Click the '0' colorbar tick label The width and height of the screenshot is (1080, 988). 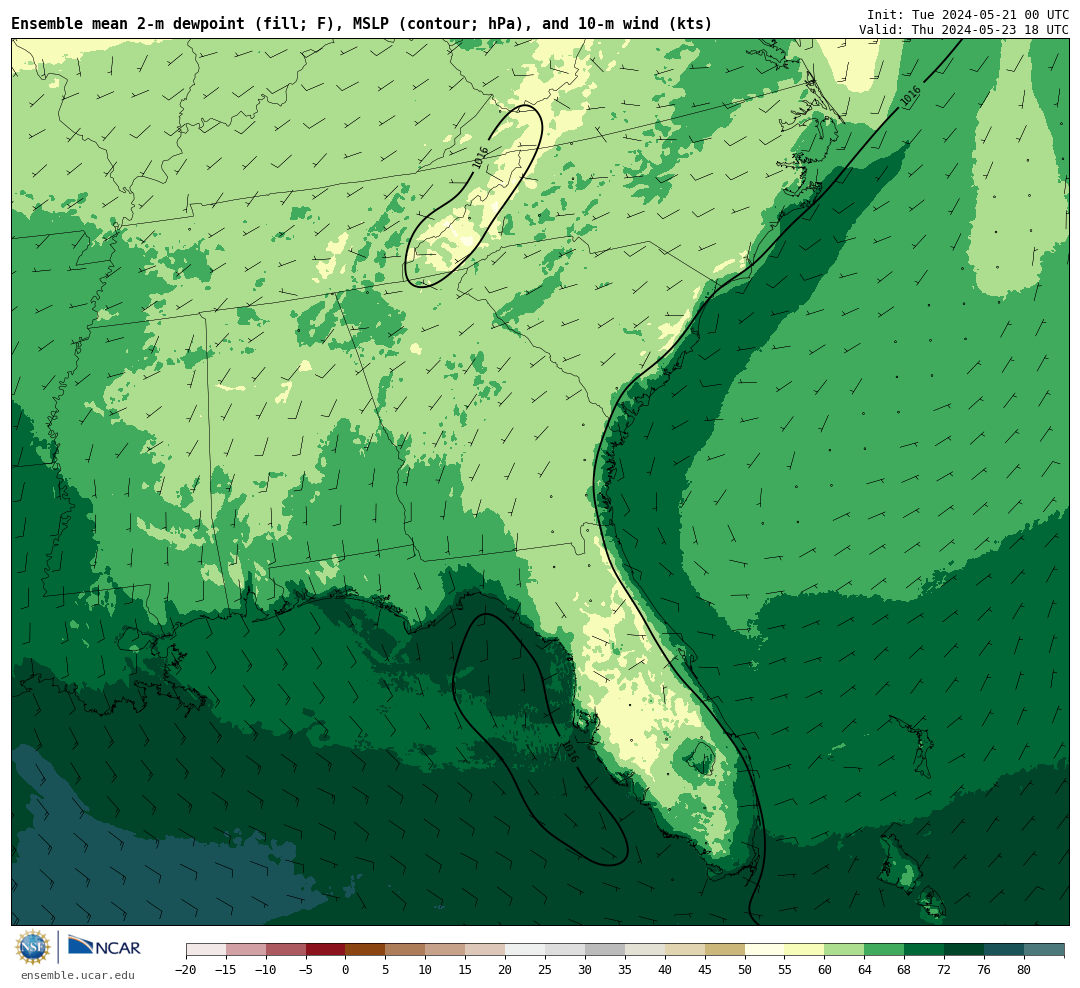click(x=346, y=969)
